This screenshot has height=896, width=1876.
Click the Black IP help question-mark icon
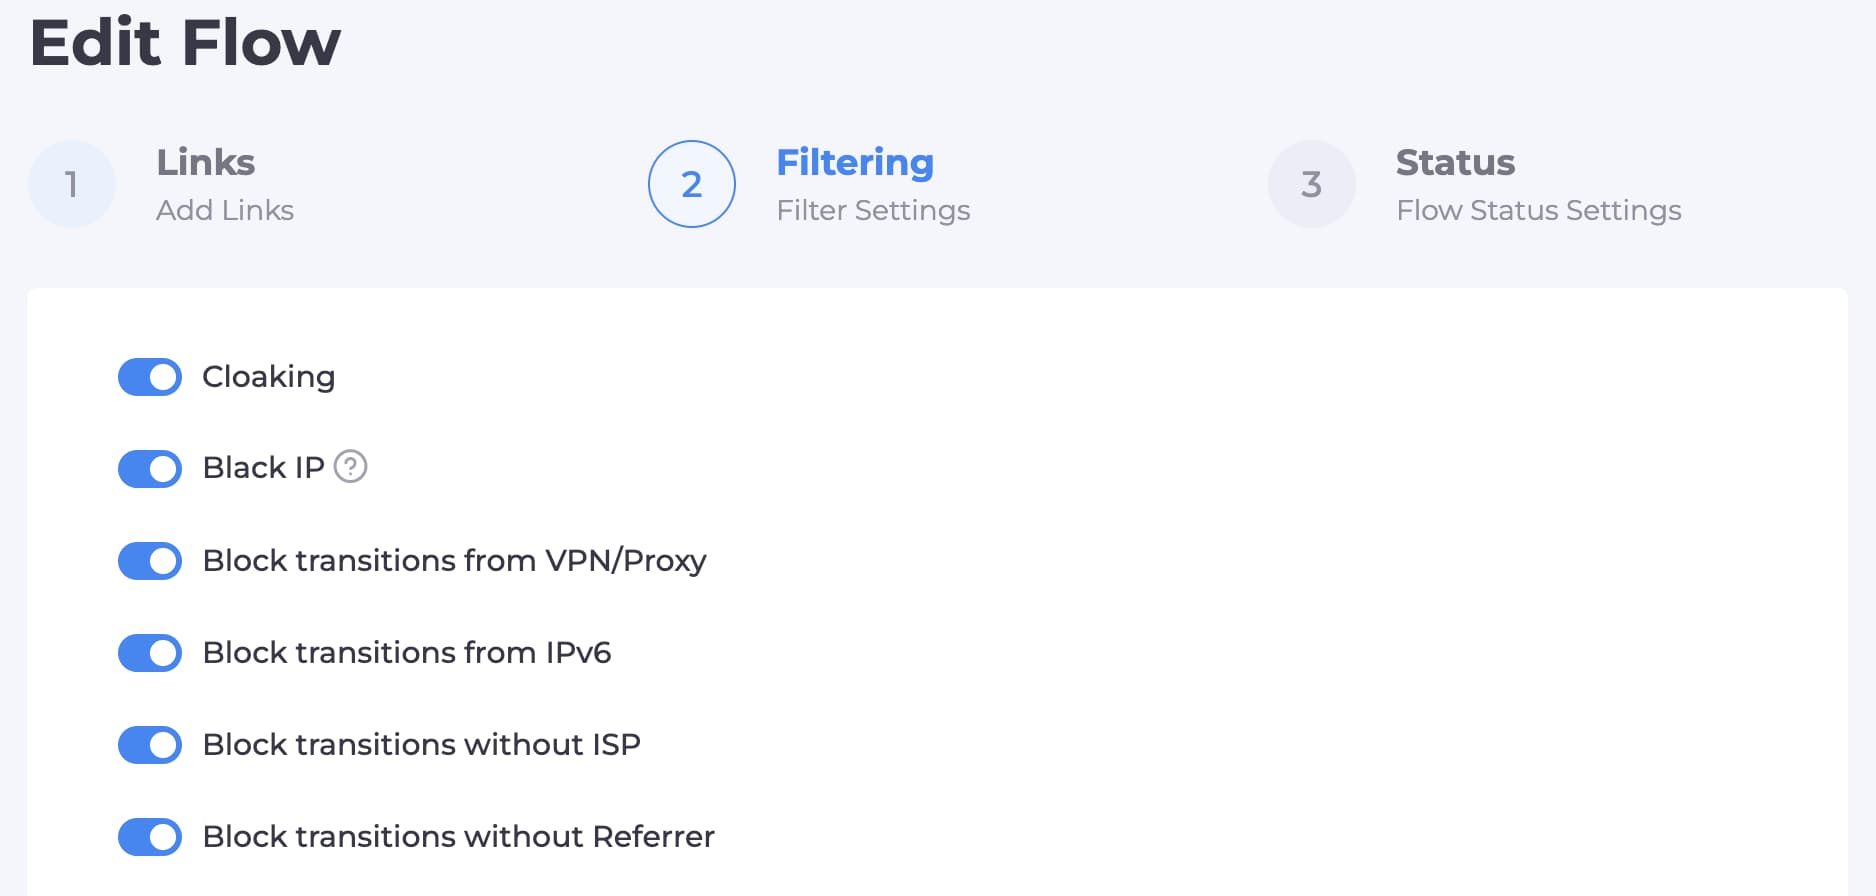(x=350, y=467)
